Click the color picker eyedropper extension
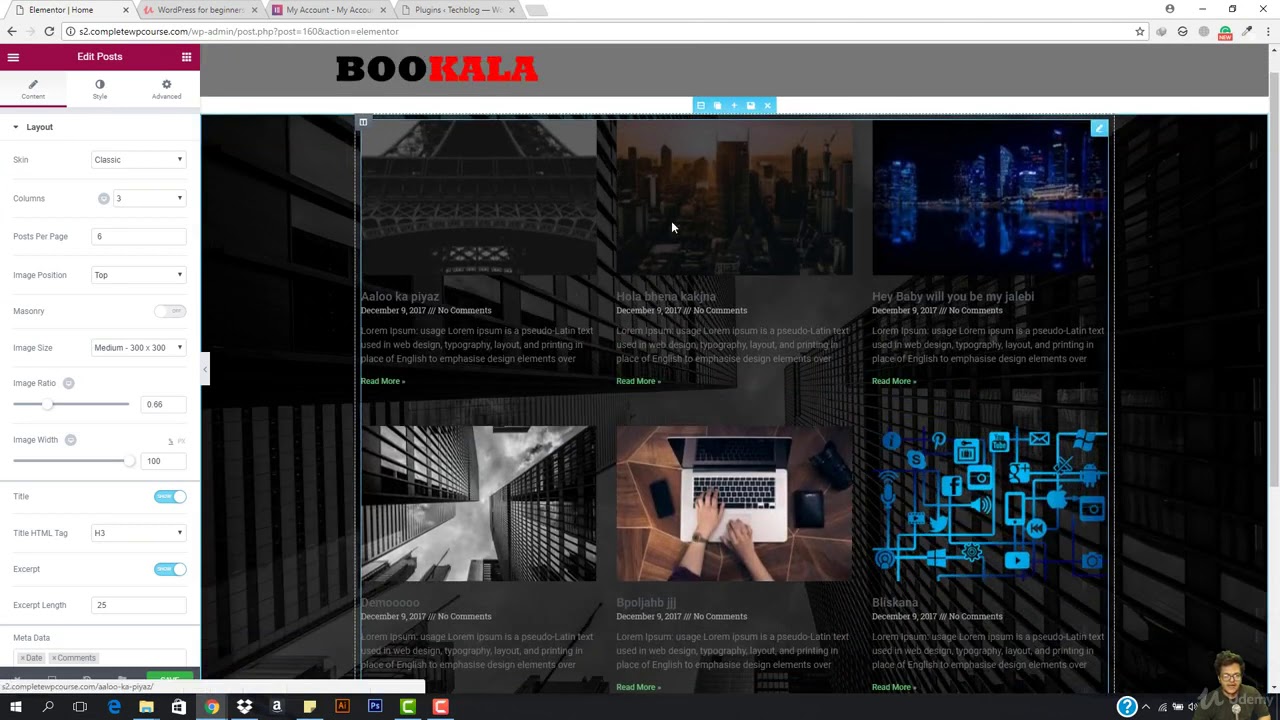Screen dimensions: 1280x720 pos(1247,32)
